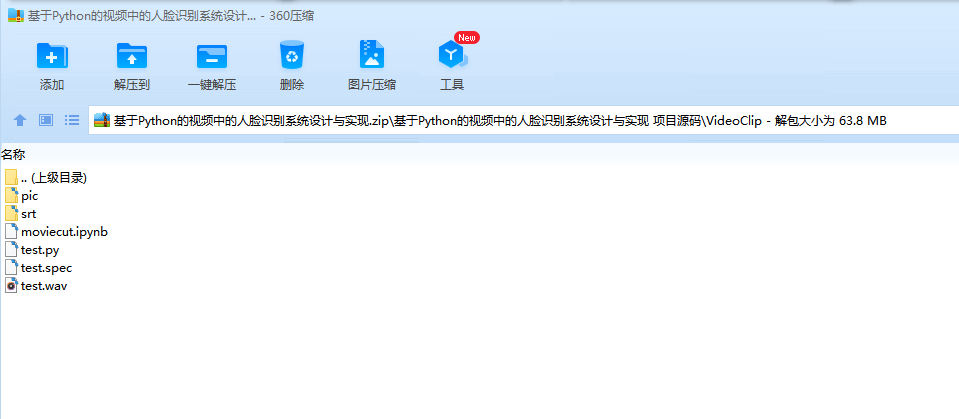Image resolution: width=959 pixels, height=419 pixels.
Task: Select the moviecut.ipynb file icon
Action: point(12,231)
